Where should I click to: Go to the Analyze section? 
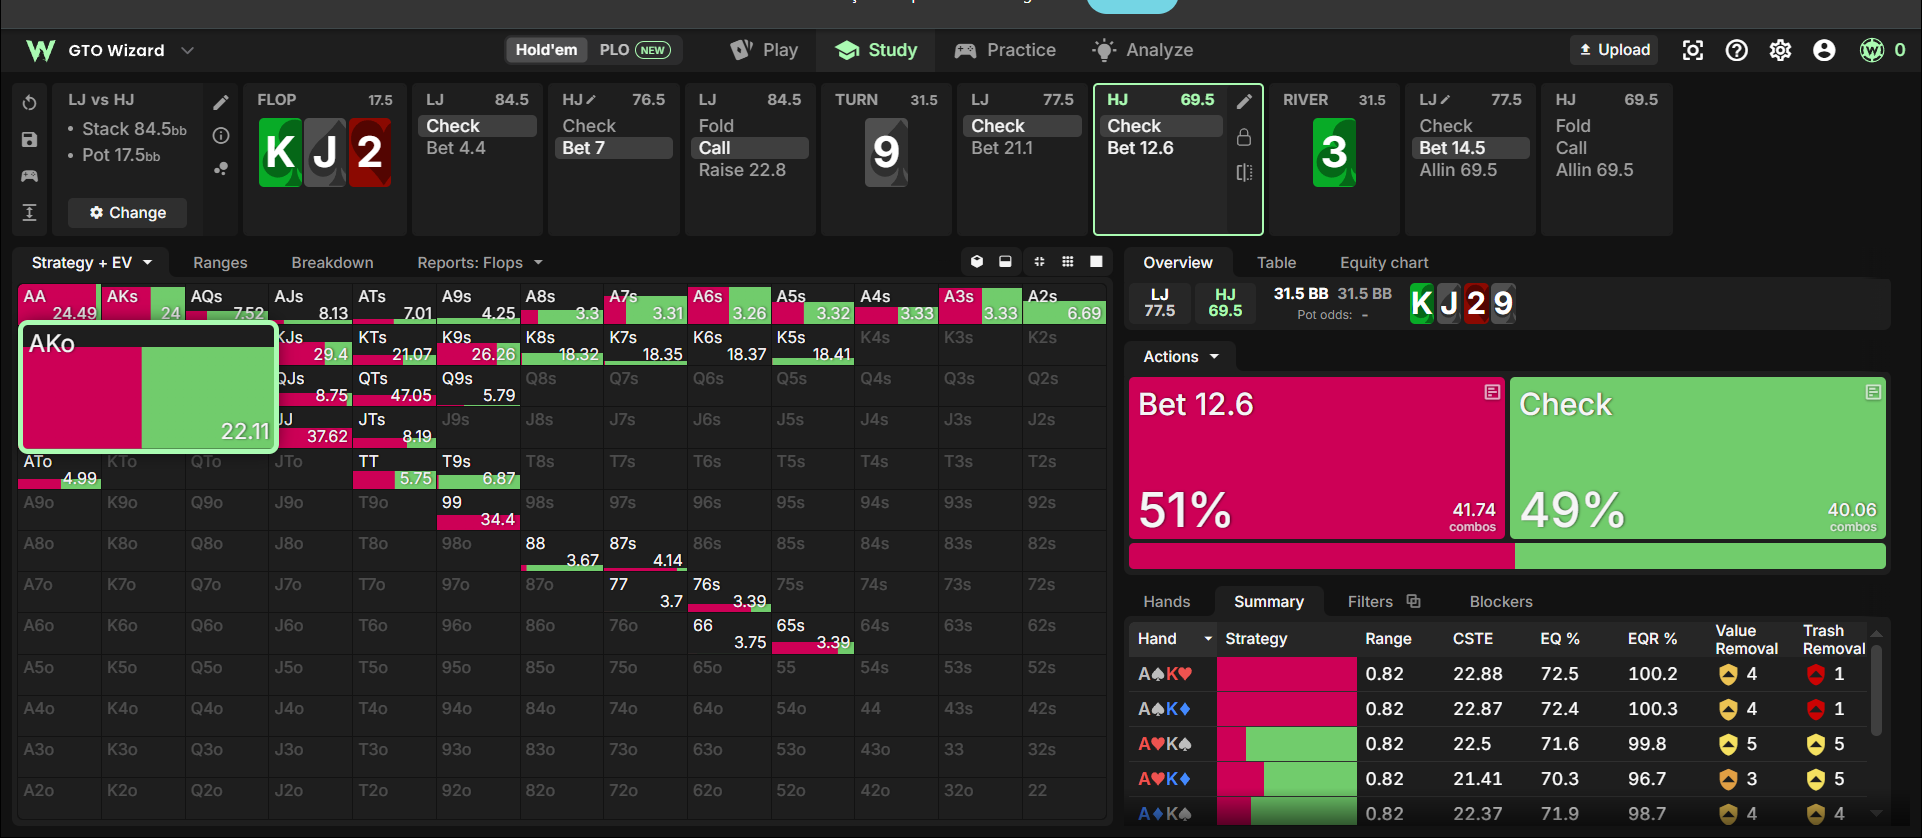1143,50
